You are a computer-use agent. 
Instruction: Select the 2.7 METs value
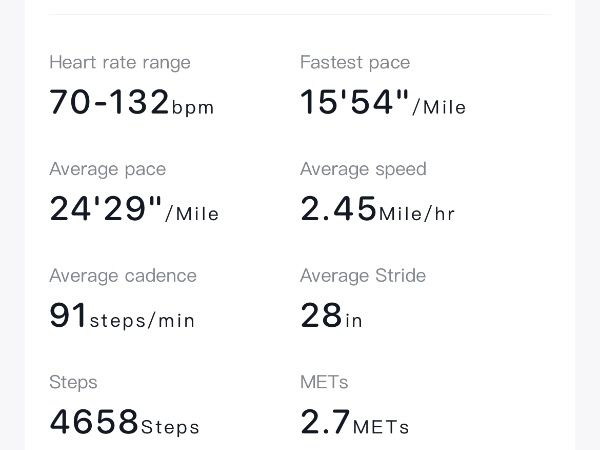coord(325,423)
